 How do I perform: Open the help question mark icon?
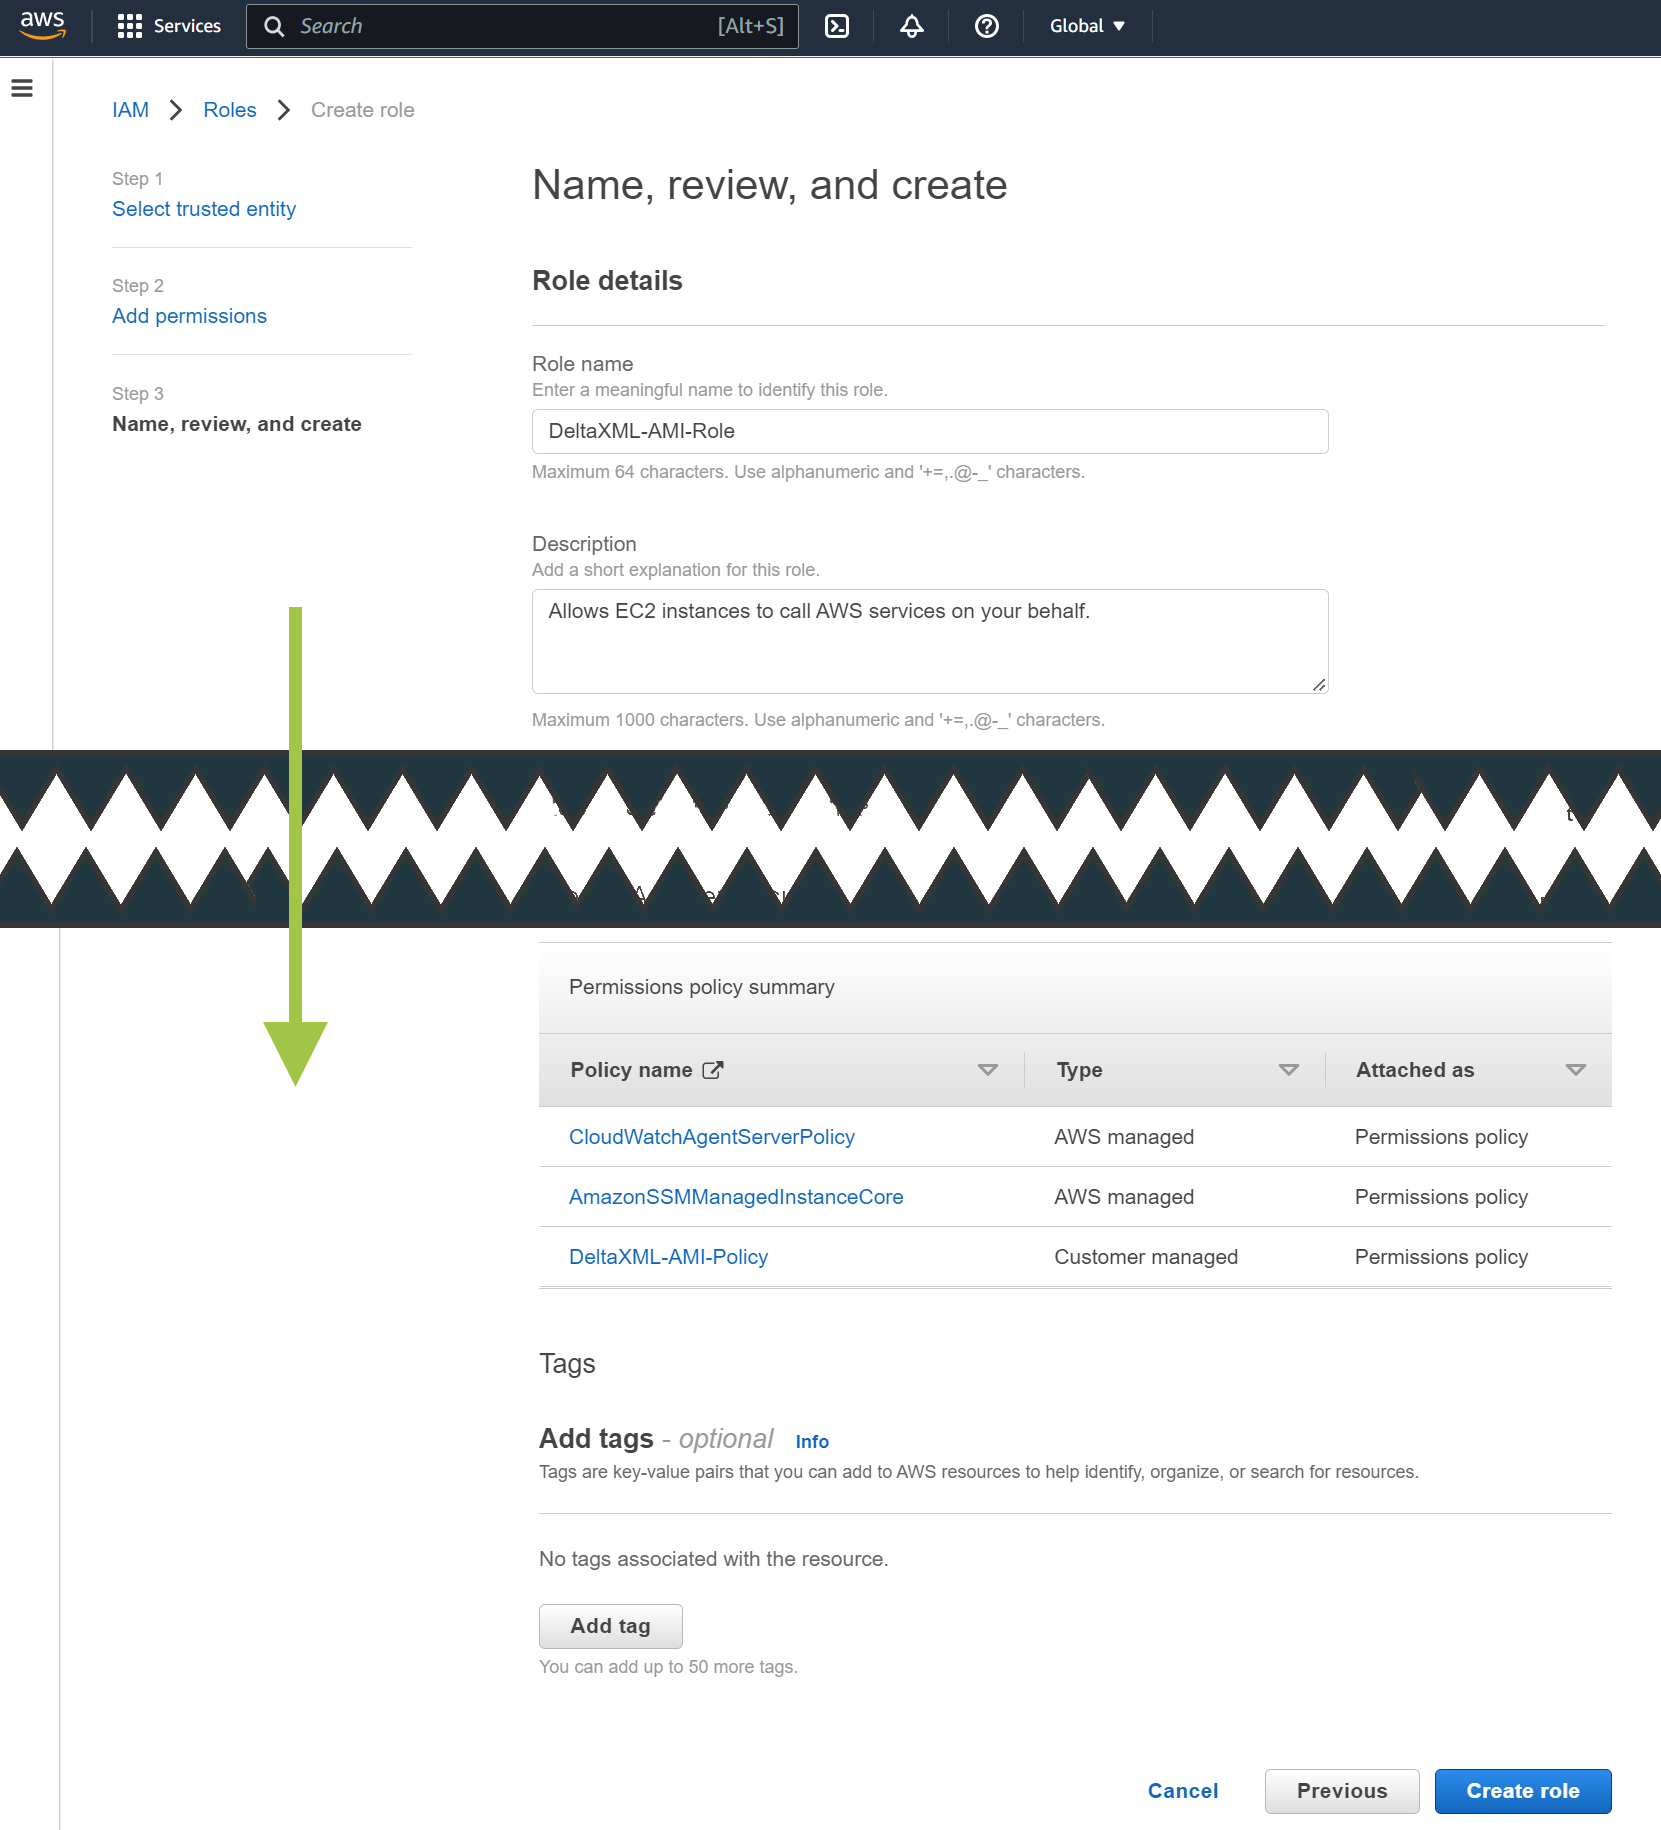tap(986, 26)
